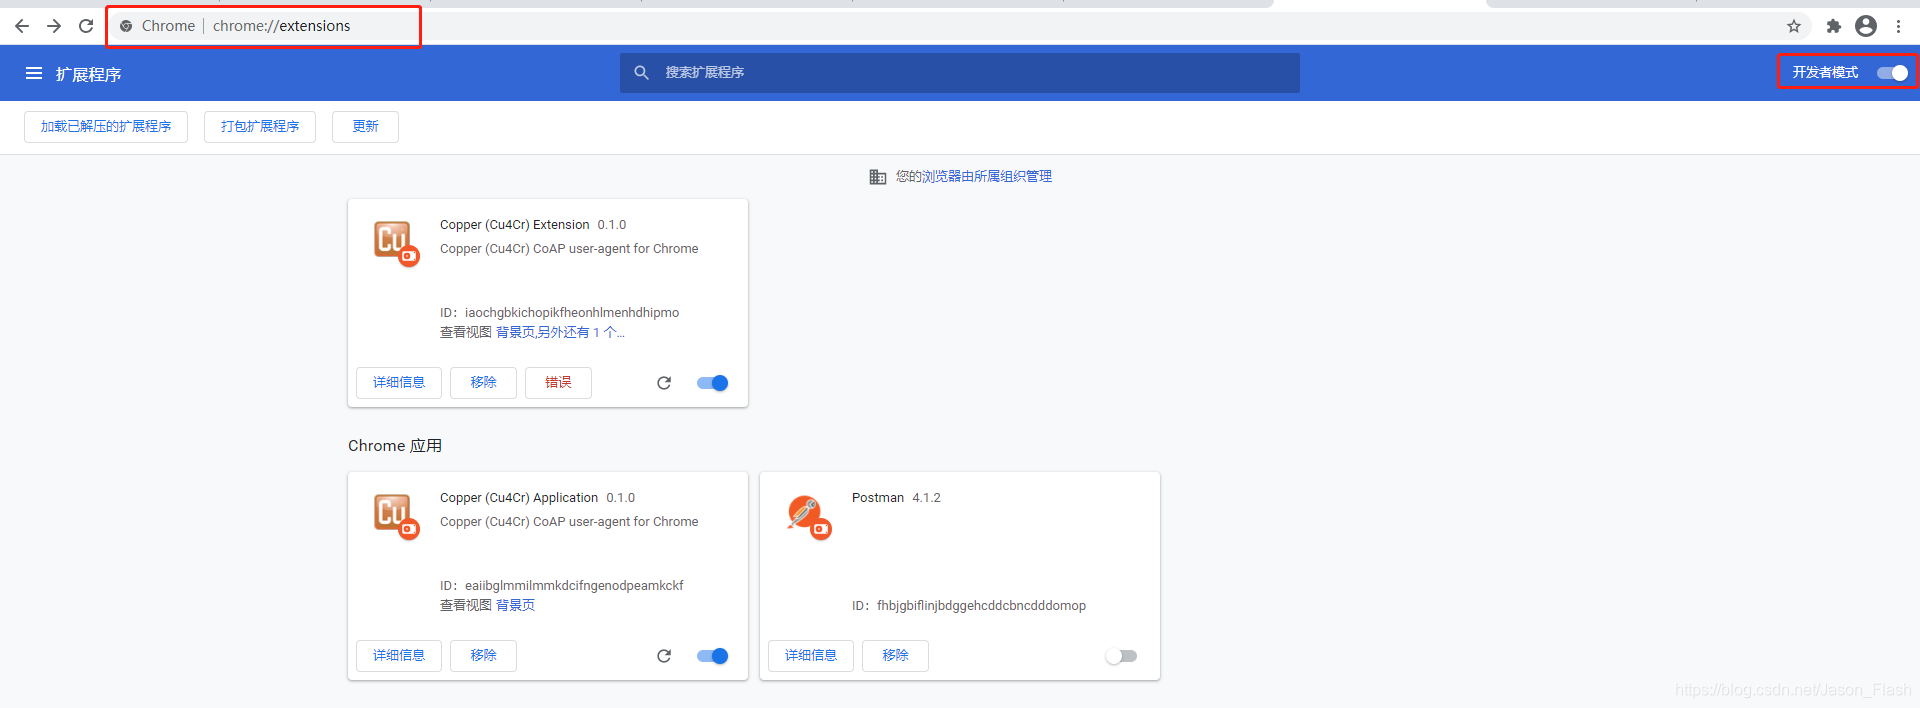Reload the Copper (Cu4Cr) Application

coord(664,656)
